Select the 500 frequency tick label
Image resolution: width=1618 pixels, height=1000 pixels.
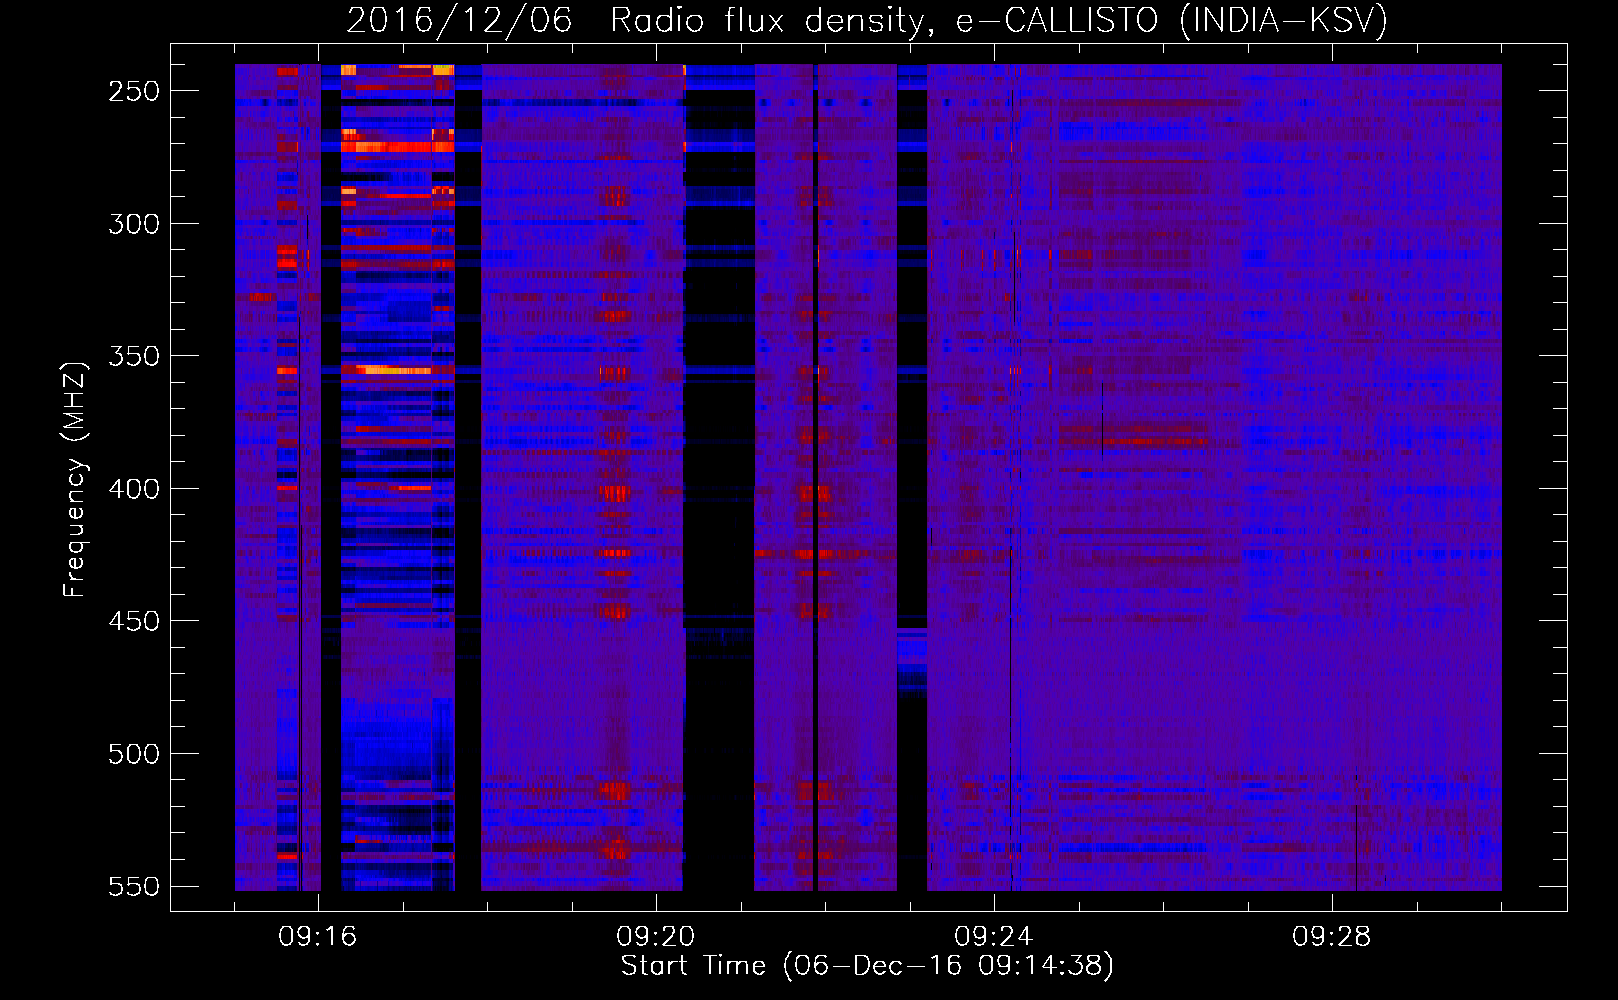click(x=134, y=754)
